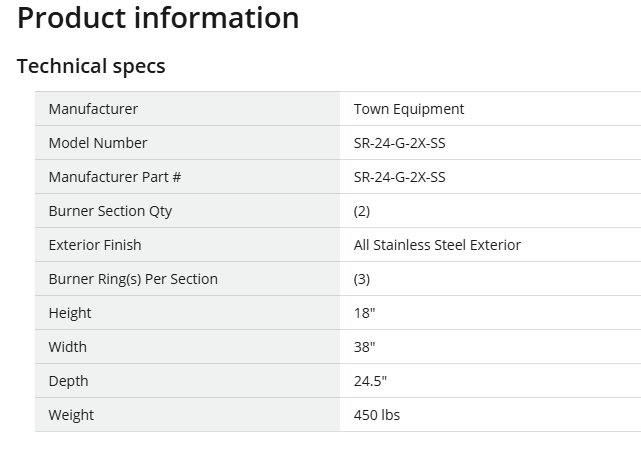Select All Stainless Steel Exterior text
This screenshot has width=641, height=462.
[437, 245]
